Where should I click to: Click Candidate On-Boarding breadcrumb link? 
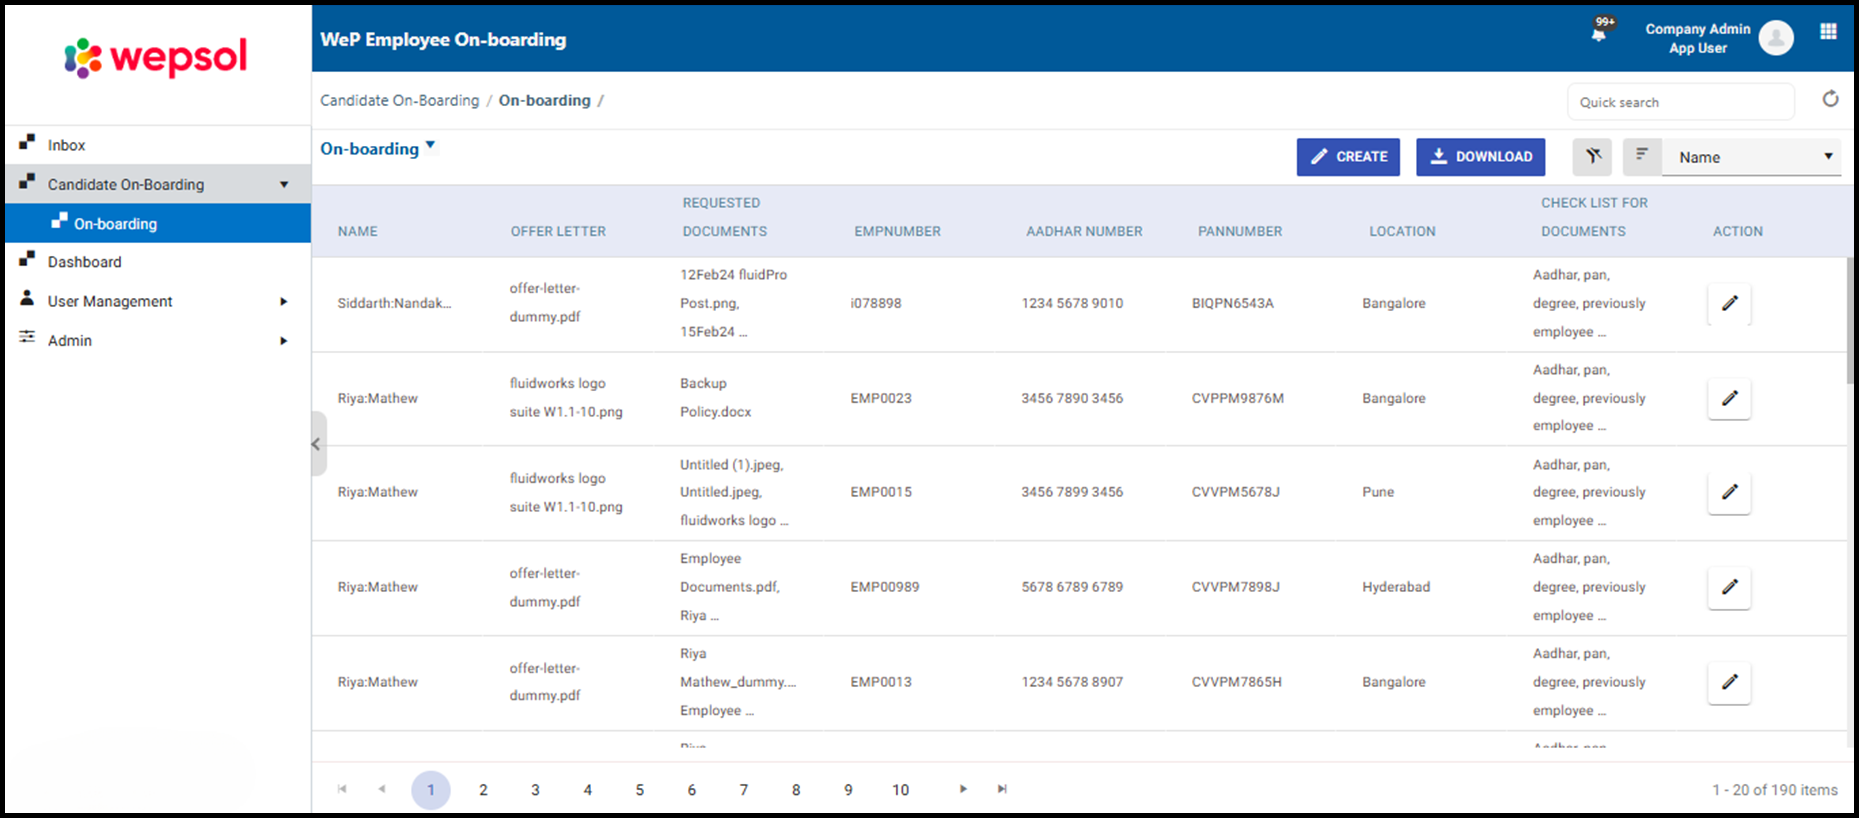400,100
